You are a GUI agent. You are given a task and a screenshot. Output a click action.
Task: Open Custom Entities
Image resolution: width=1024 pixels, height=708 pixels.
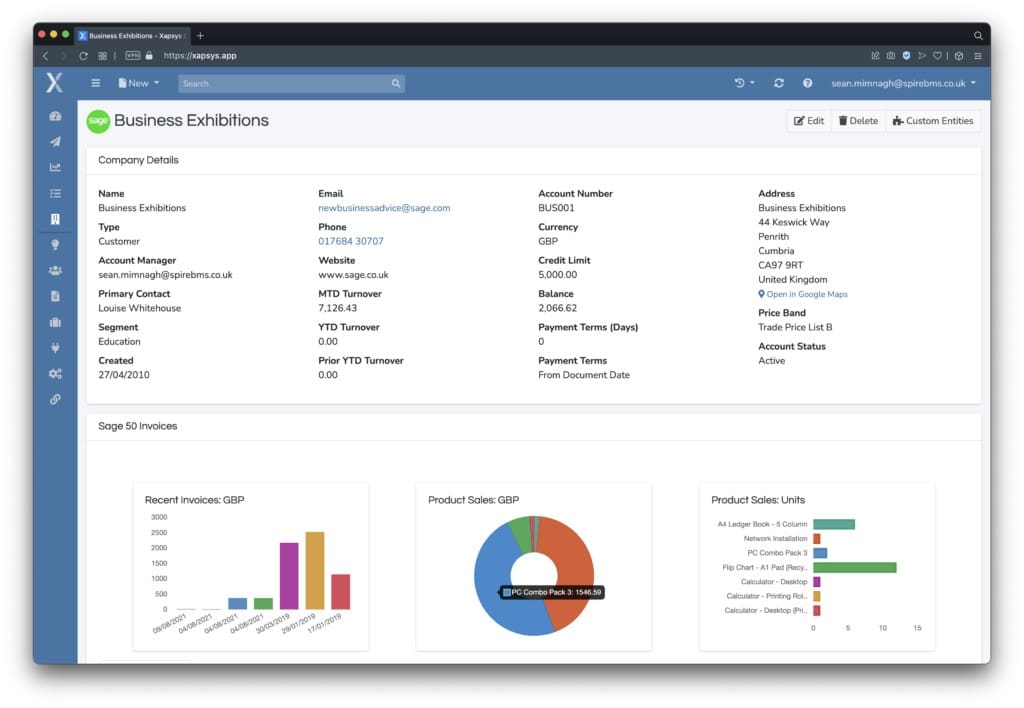coord(933,121)
